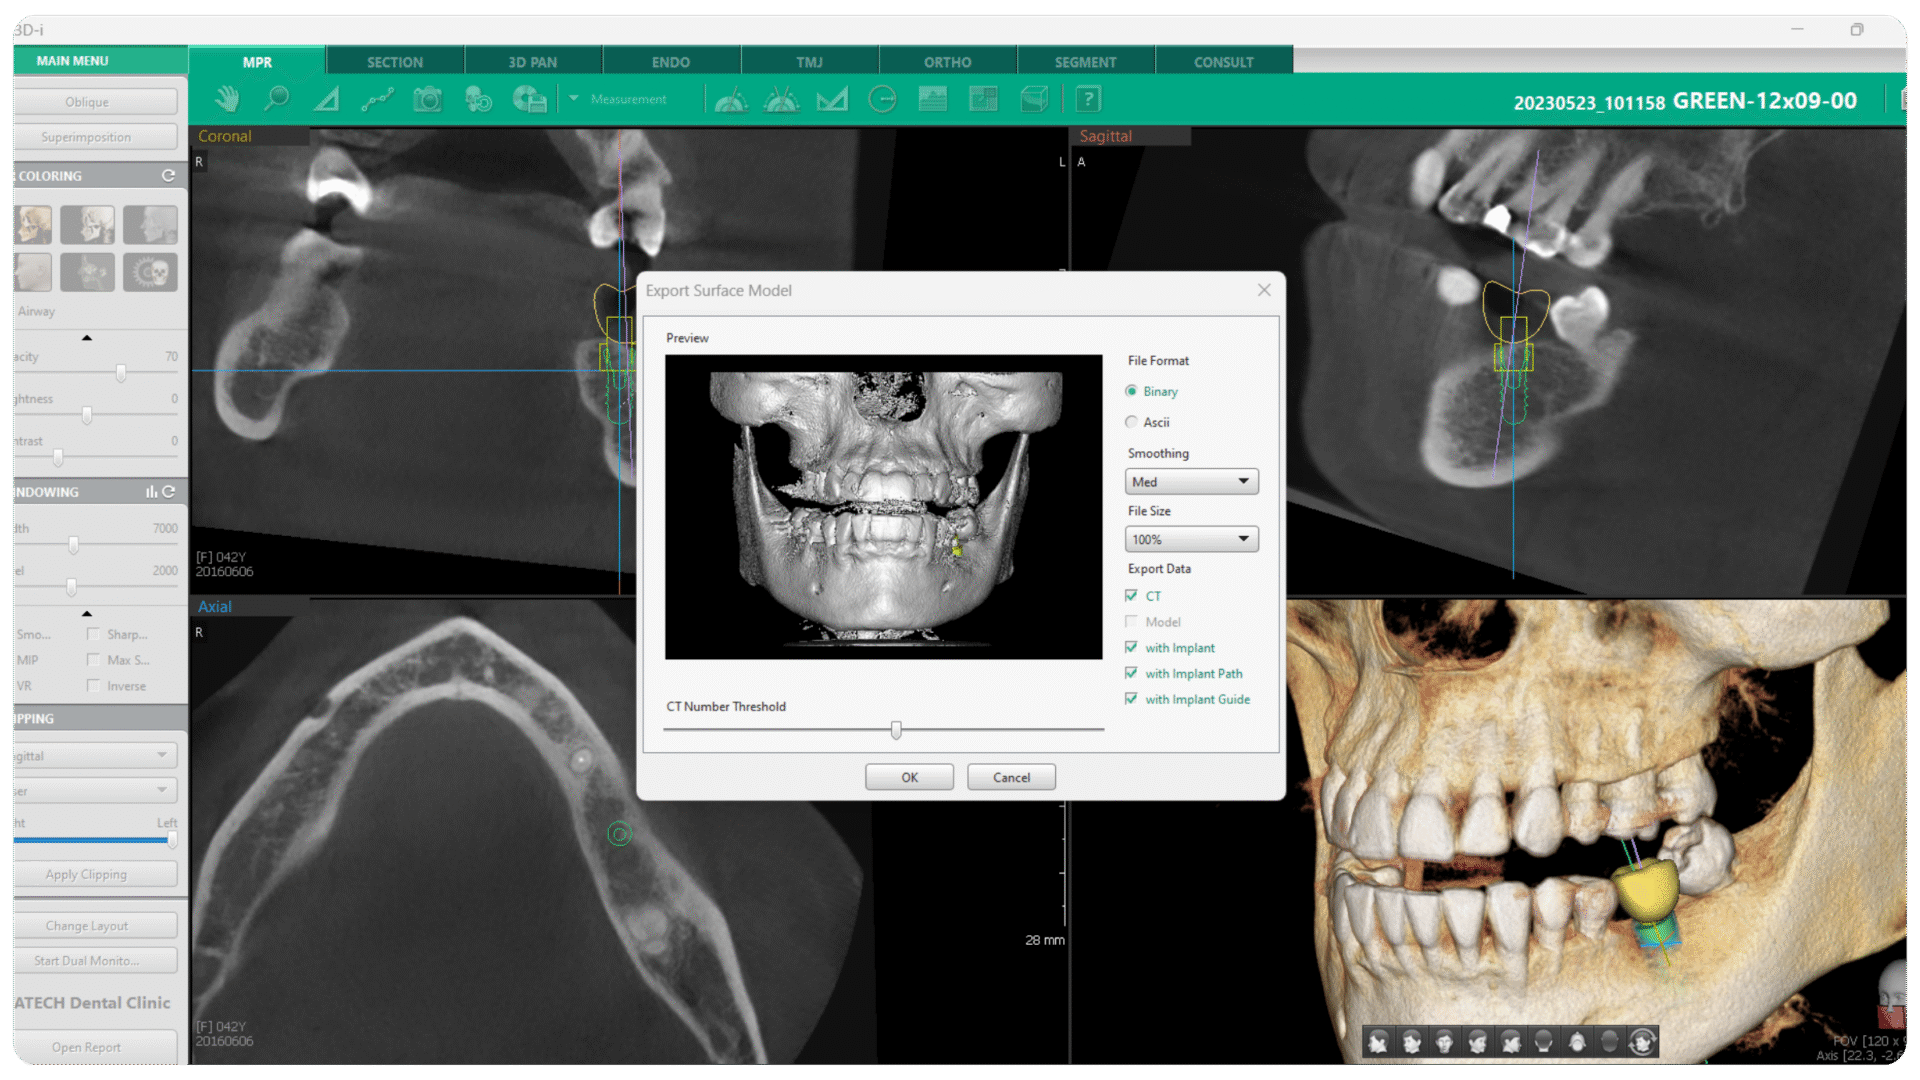
Task: Choose the skull with gear custom coloring preset
Action: pyautogui.click(x=150, y=272)
